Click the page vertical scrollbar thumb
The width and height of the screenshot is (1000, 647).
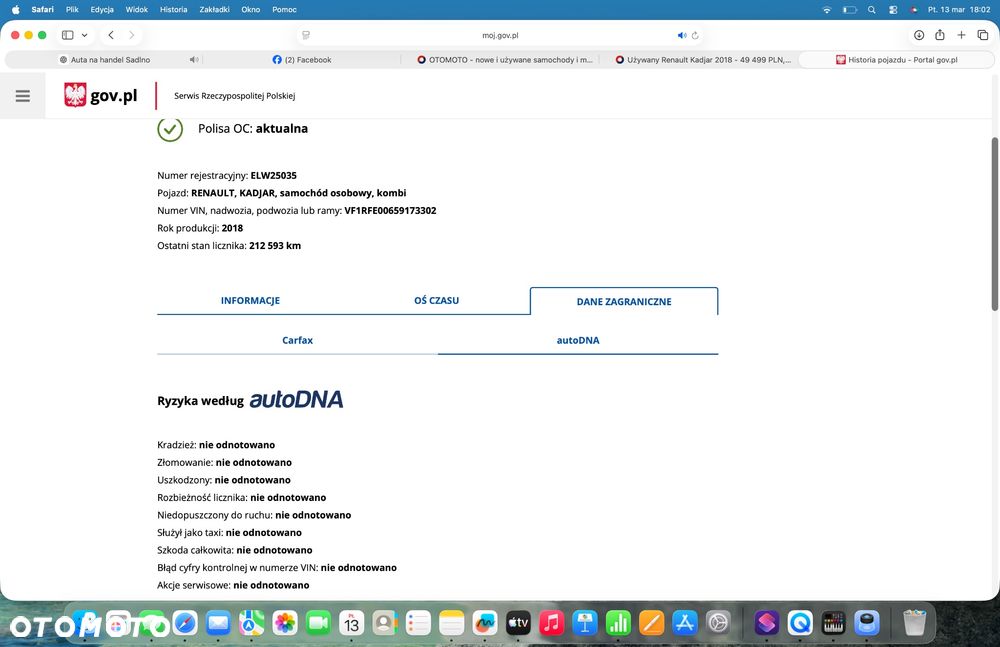click(x=994, y=223)
